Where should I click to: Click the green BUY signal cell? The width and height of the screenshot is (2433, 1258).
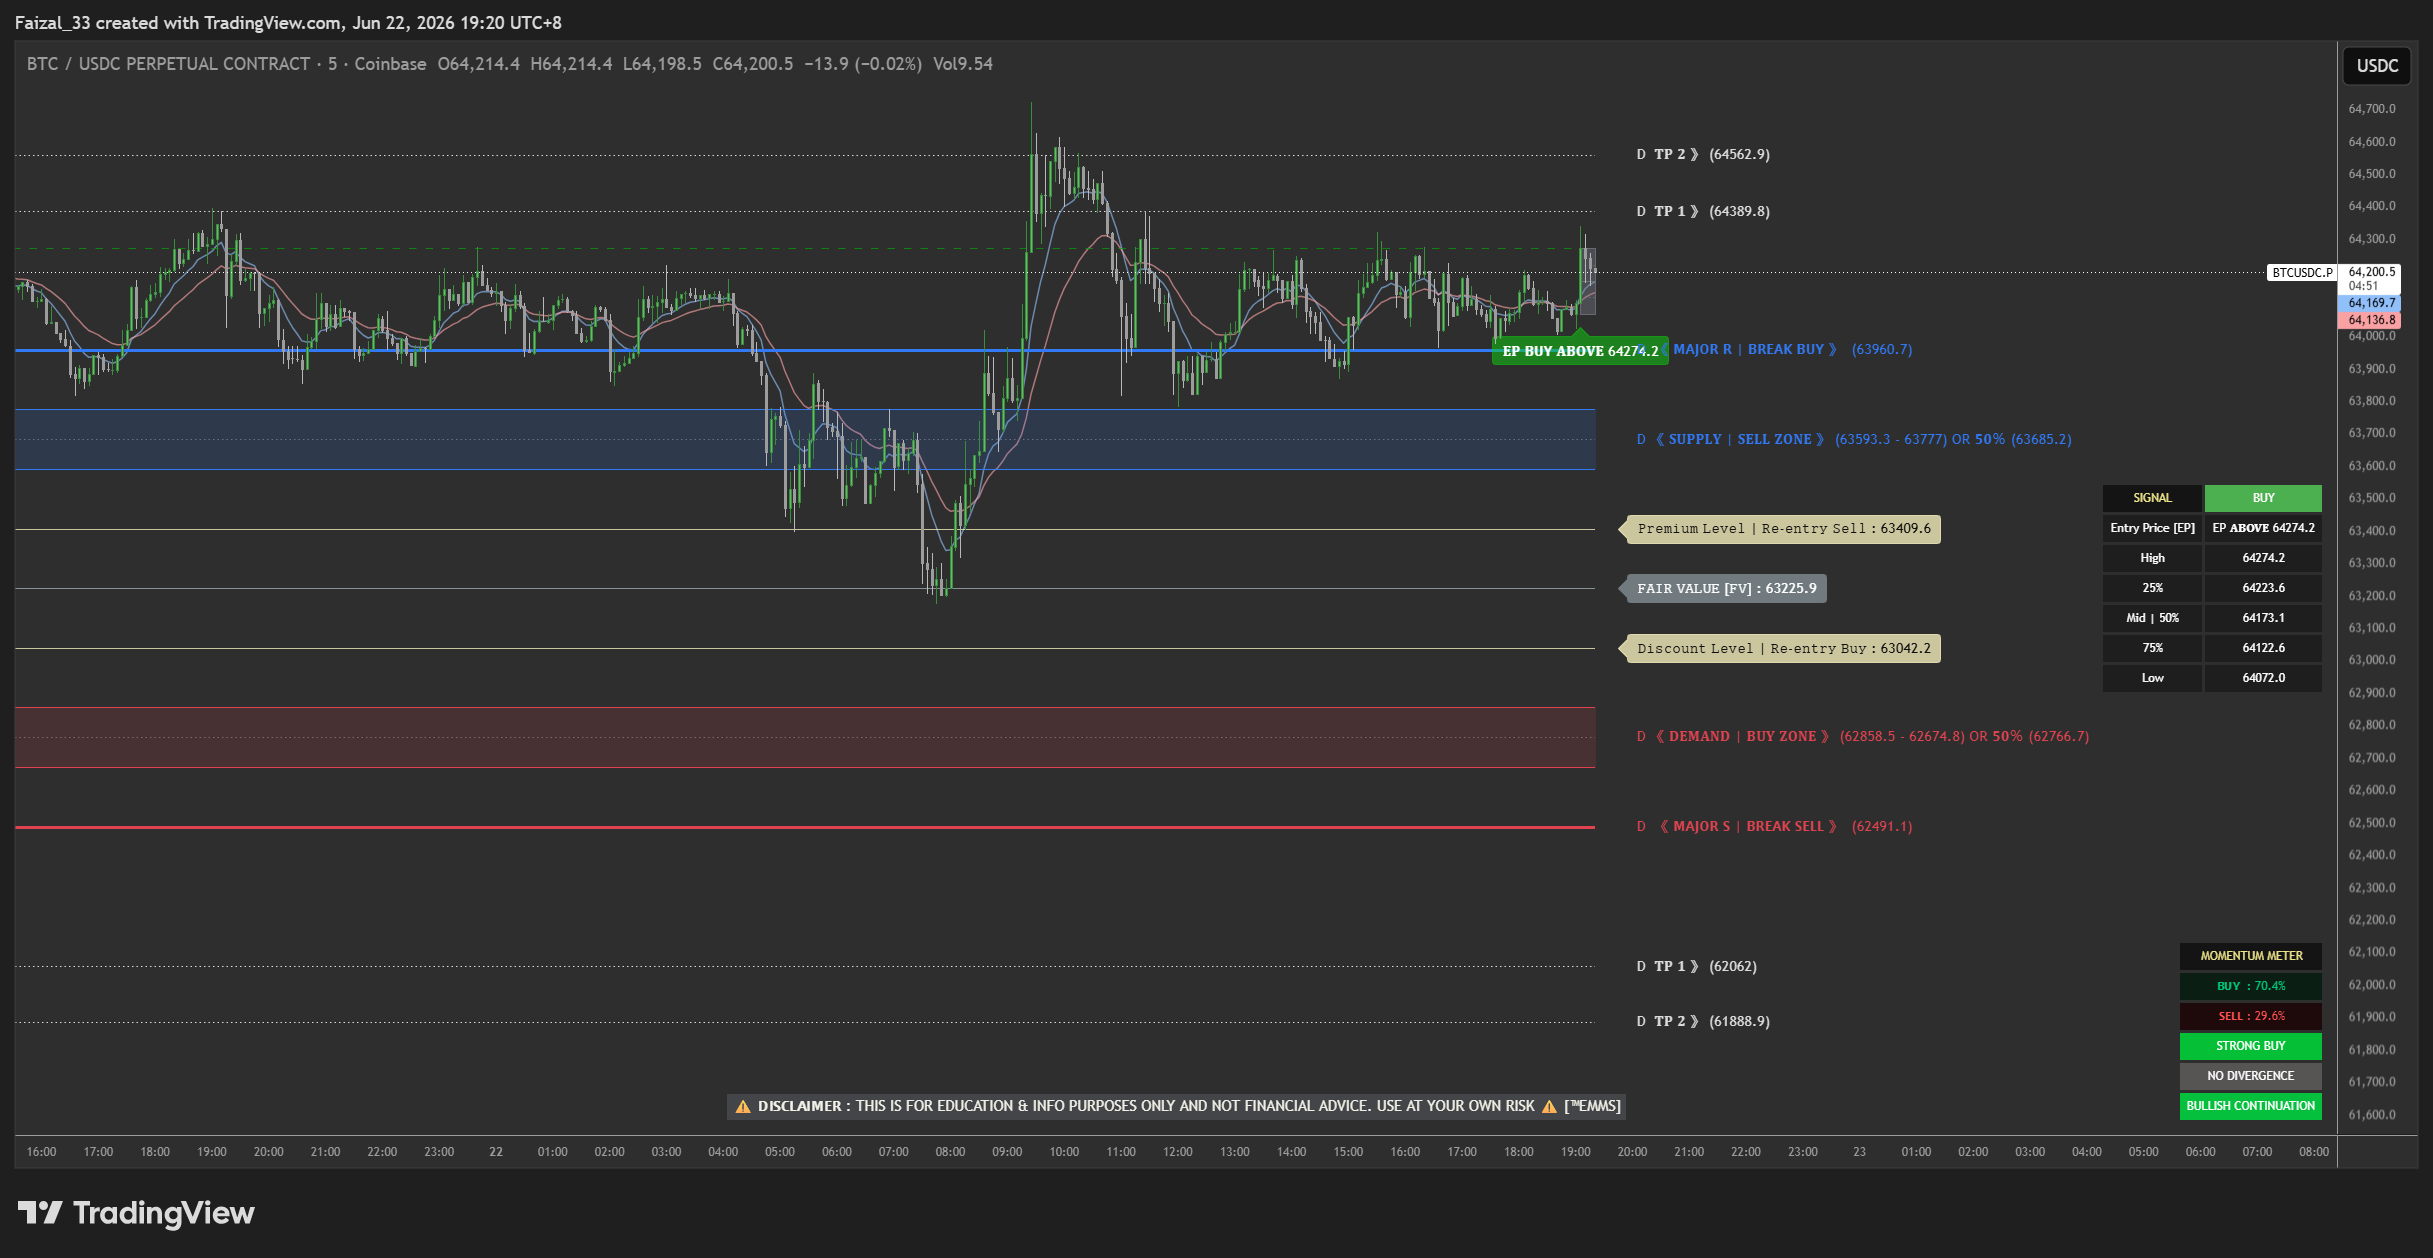[2263, 498]
